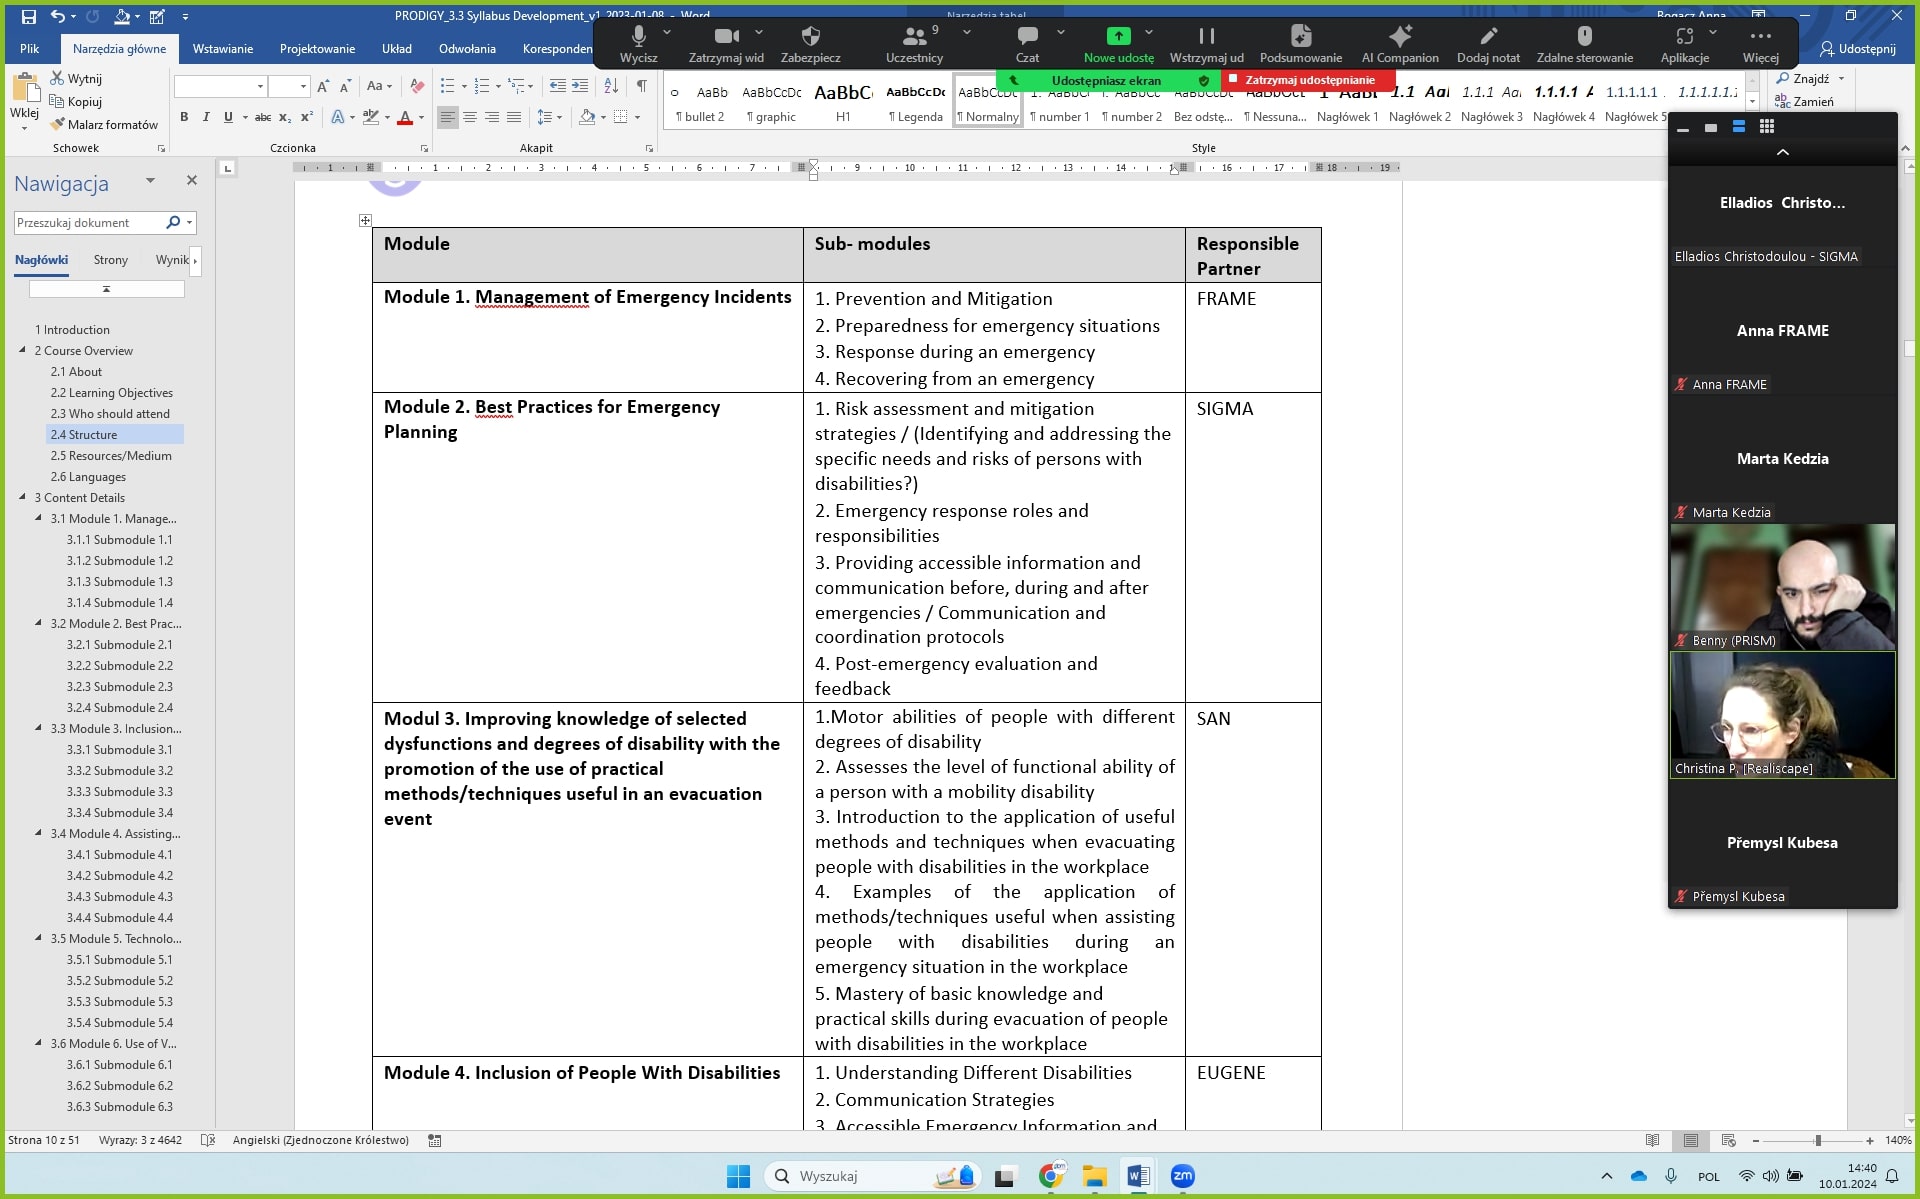Open Chrome from the Windows taskbar
The height and width of the screenshot is (1199, 1920).
(x=1051, y=1176)
